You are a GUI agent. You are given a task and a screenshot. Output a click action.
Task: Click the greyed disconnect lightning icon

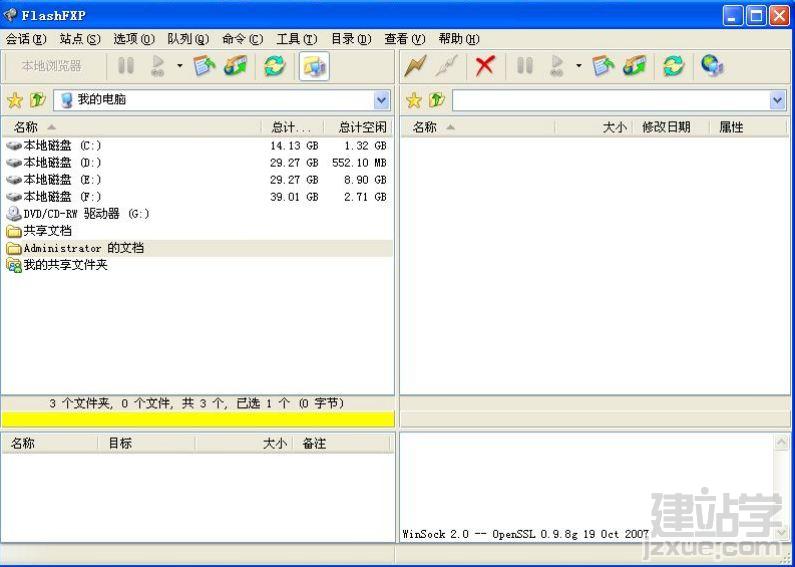click(447, 66)
